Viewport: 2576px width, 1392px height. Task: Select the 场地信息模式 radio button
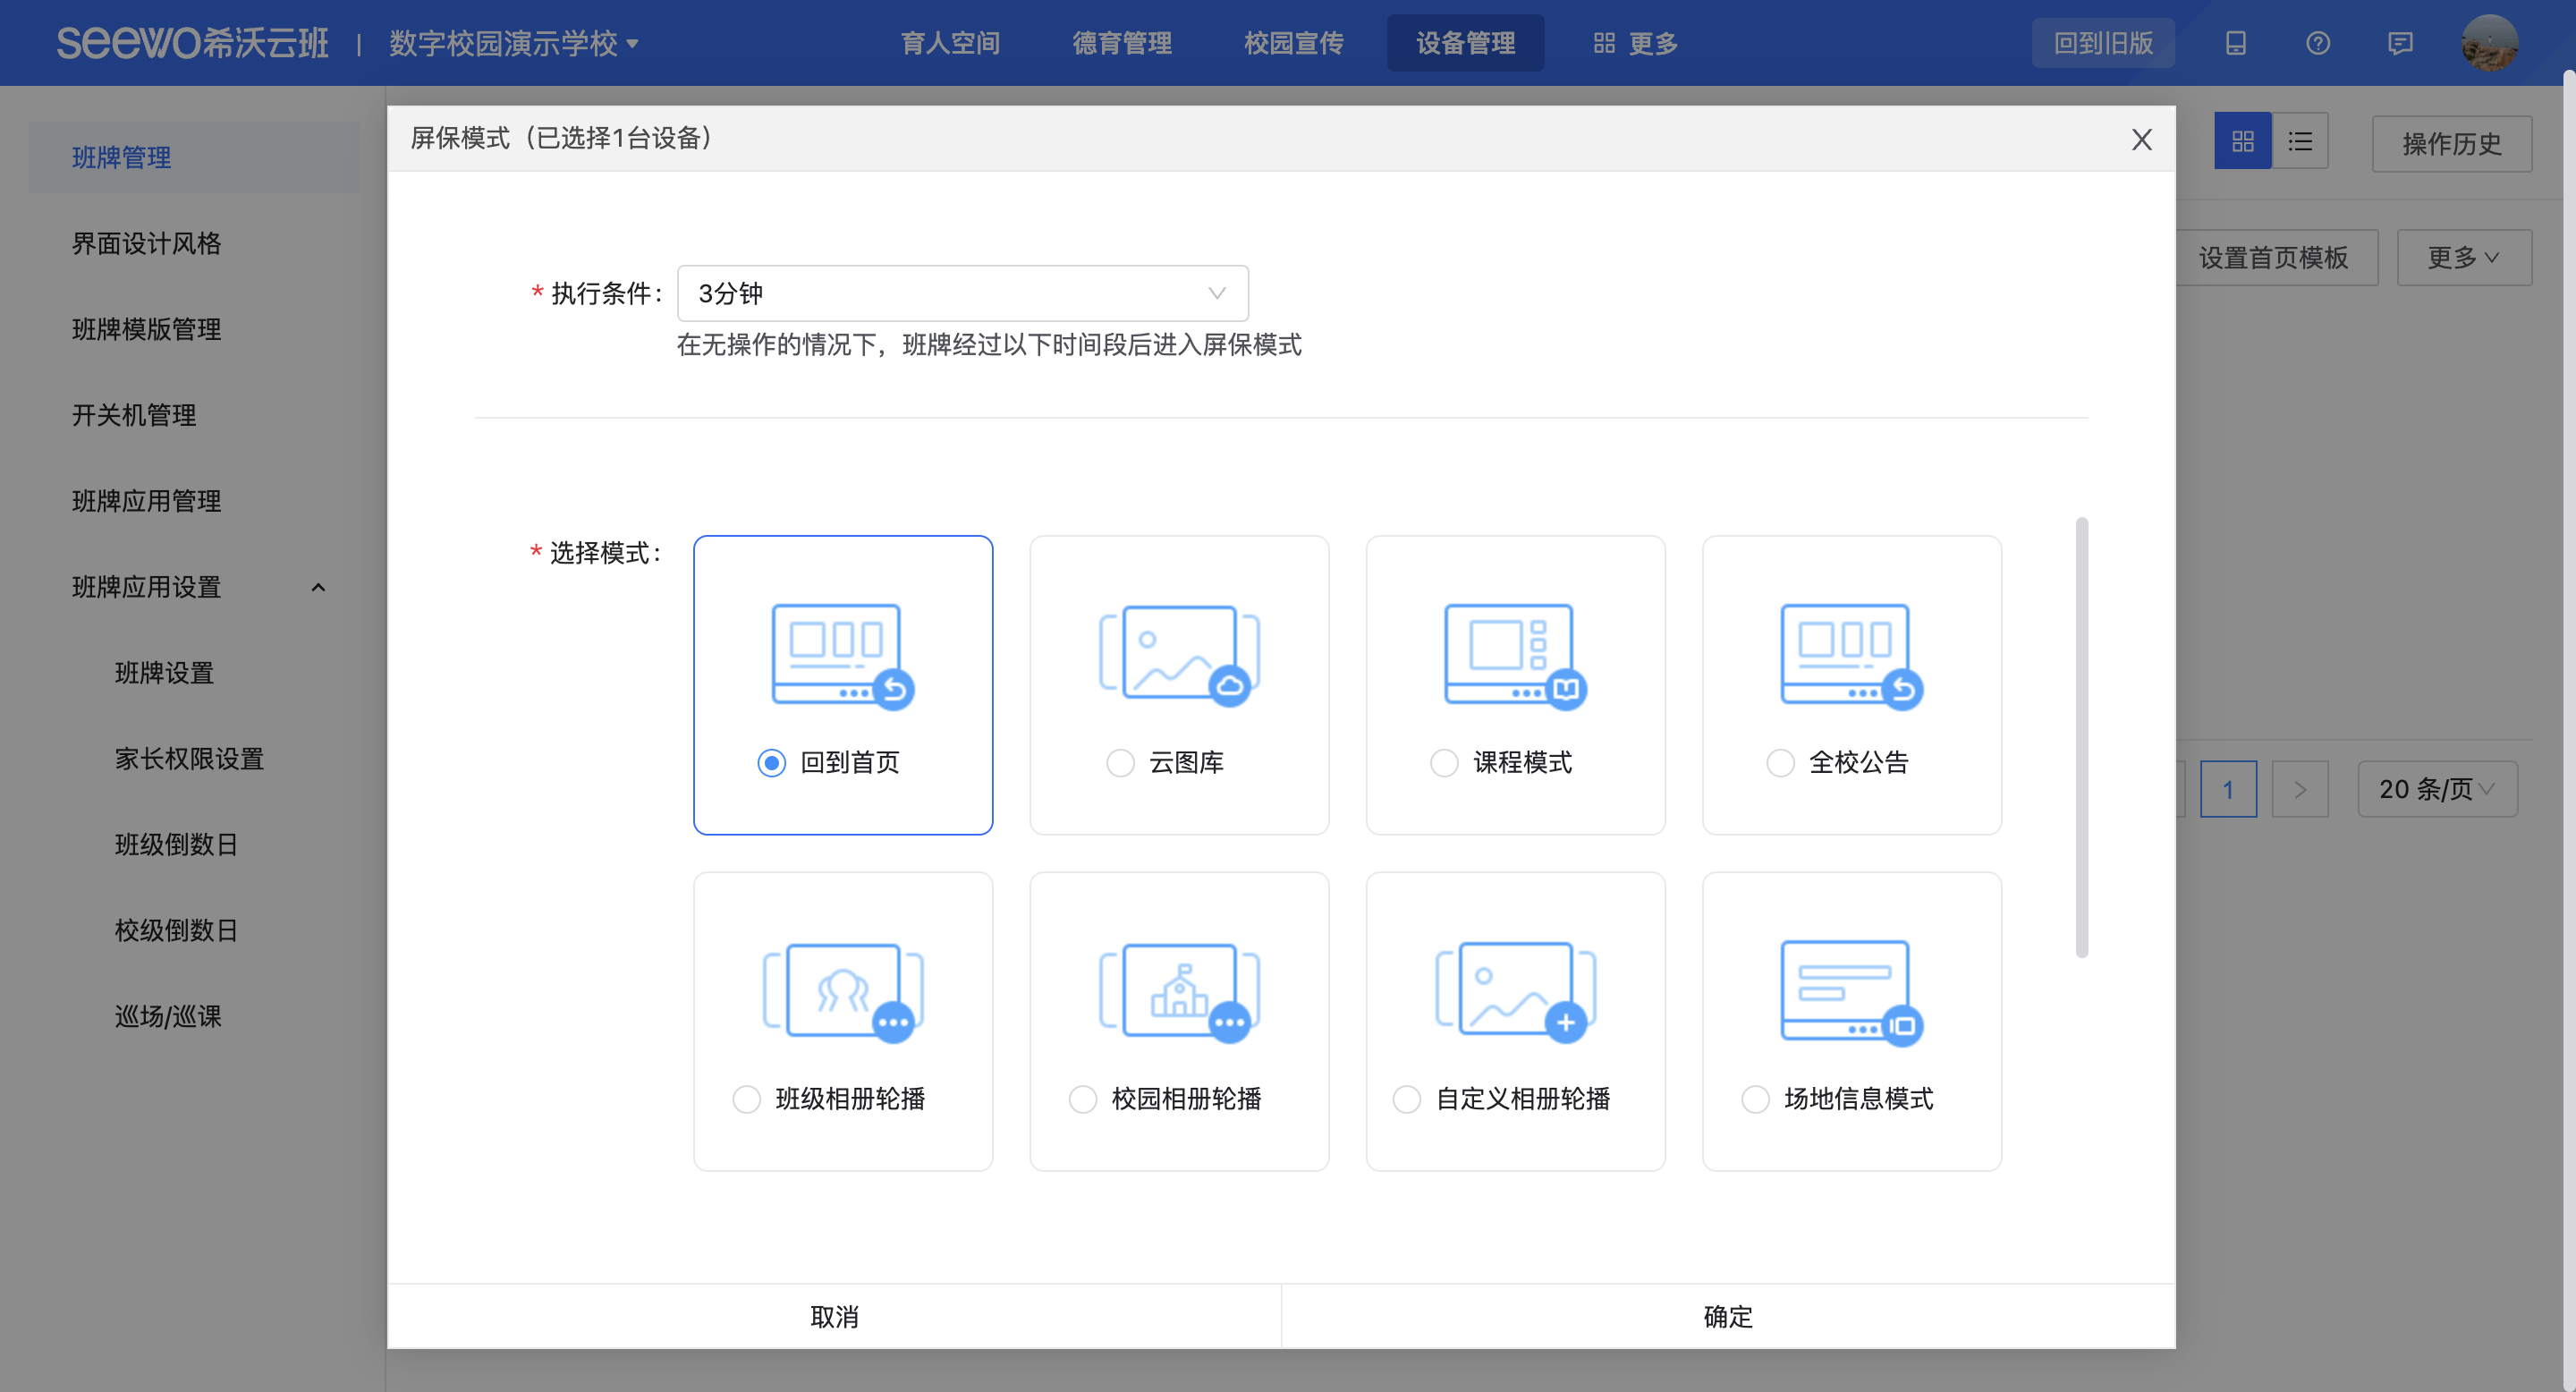tap(1755, 1099)
